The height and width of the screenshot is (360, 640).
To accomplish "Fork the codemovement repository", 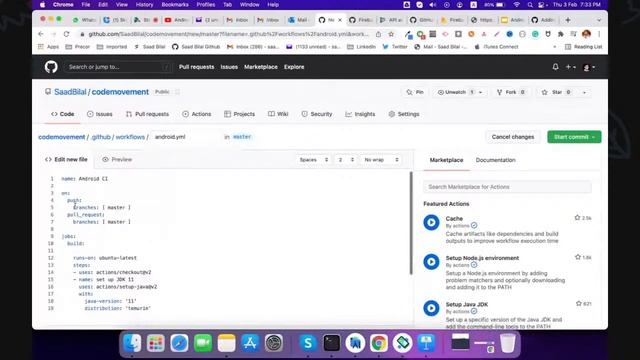I will (511, 92).
